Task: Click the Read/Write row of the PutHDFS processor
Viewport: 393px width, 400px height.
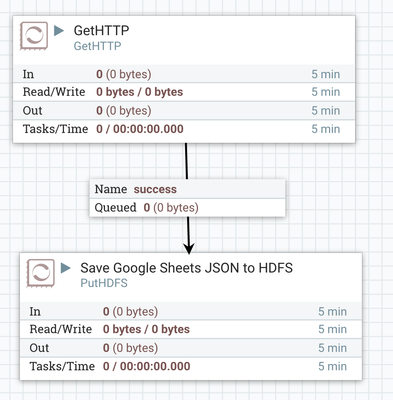Action: point(191,329)
